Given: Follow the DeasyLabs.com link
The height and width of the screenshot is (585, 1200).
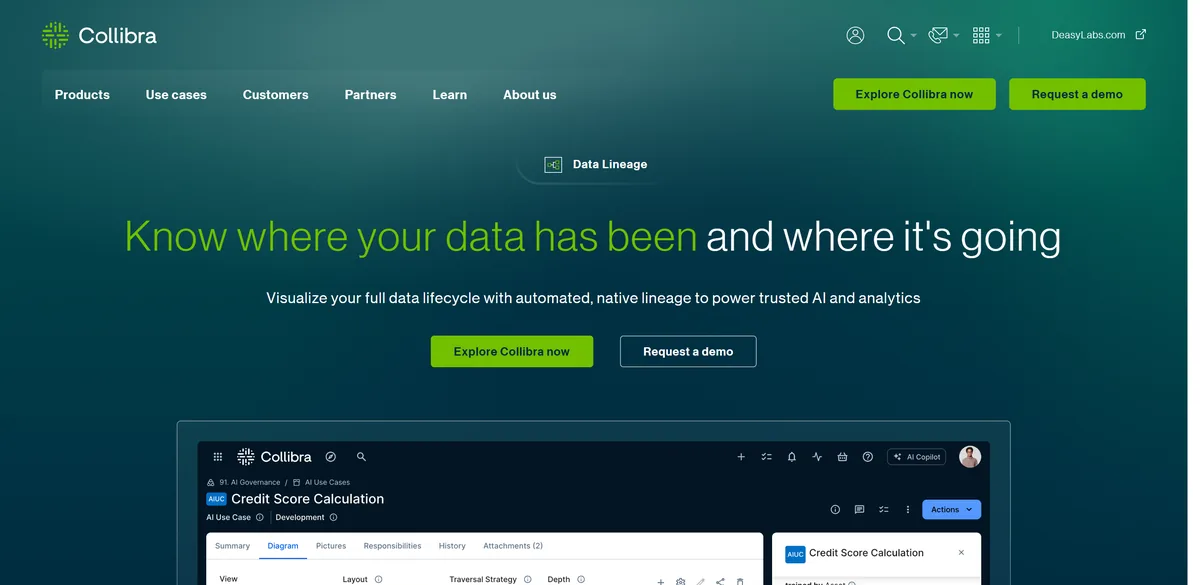Looking at the screenshot, I should click(1088, 35).
